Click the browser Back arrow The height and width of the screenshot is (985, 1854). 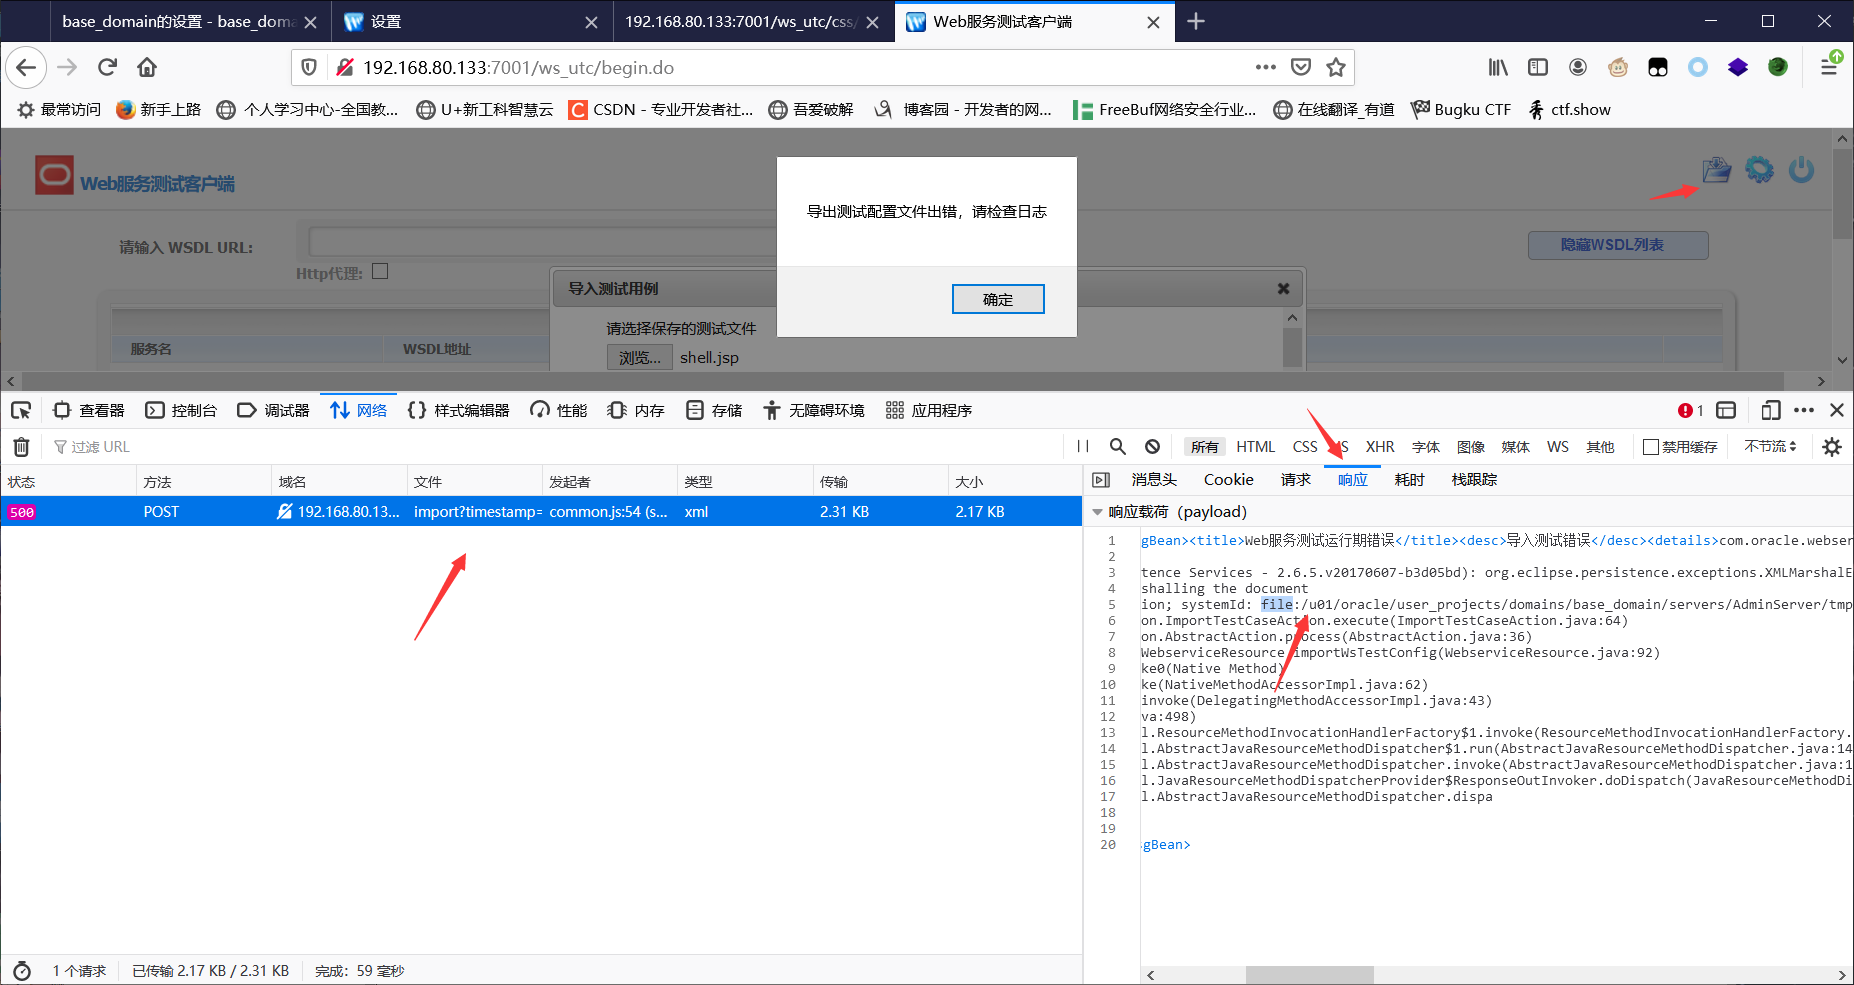26,67
